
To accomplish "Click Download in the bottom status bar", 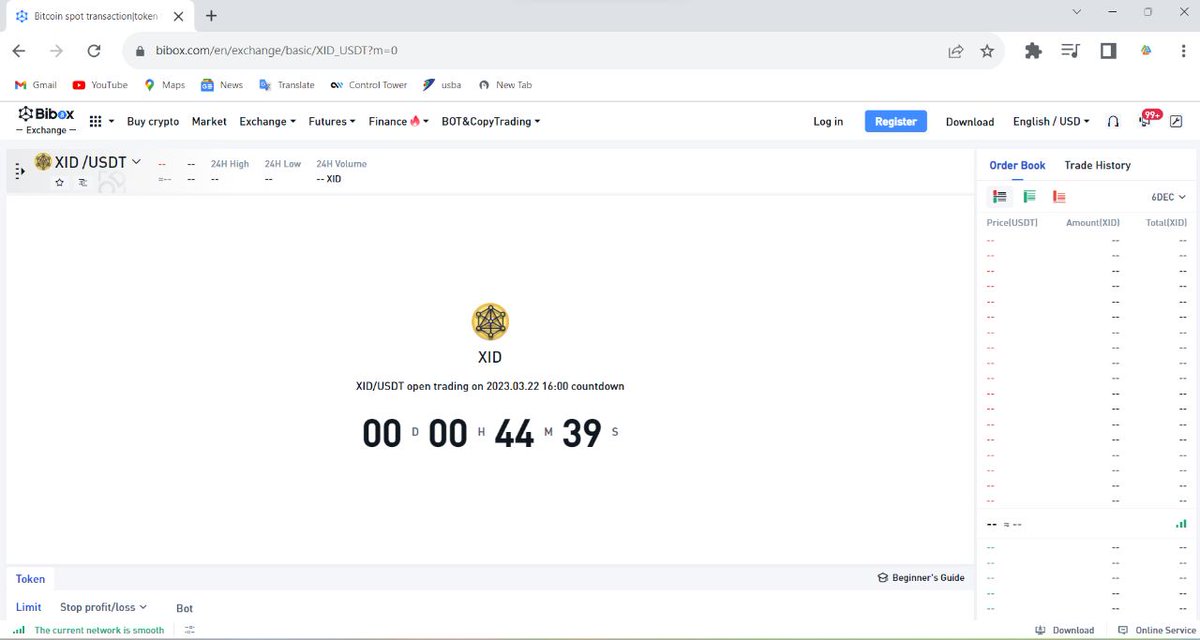I will [1065, 630].
